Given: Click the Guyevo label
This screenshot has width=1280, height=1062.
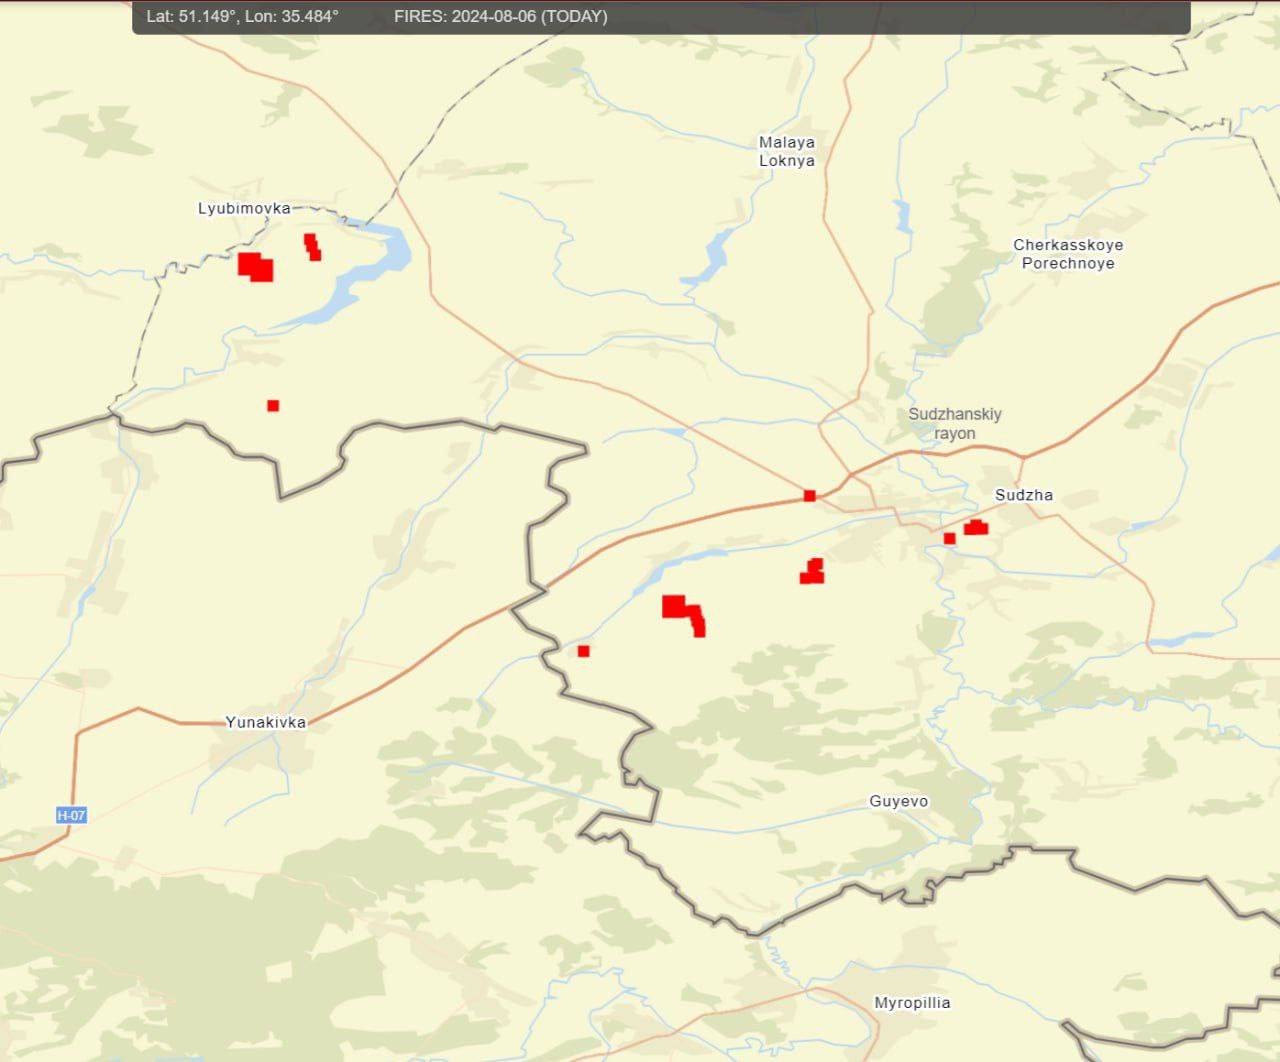Looking at the screenshot, I should (898, 801).
